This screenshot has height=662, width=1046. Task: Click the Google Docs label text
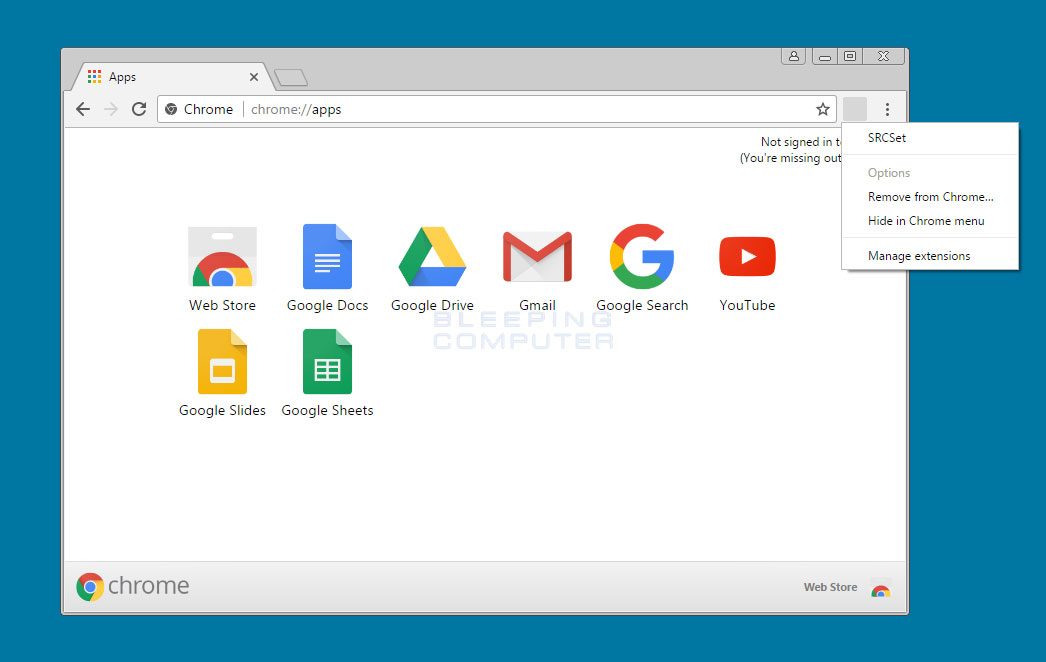click(x=327, y=306)
